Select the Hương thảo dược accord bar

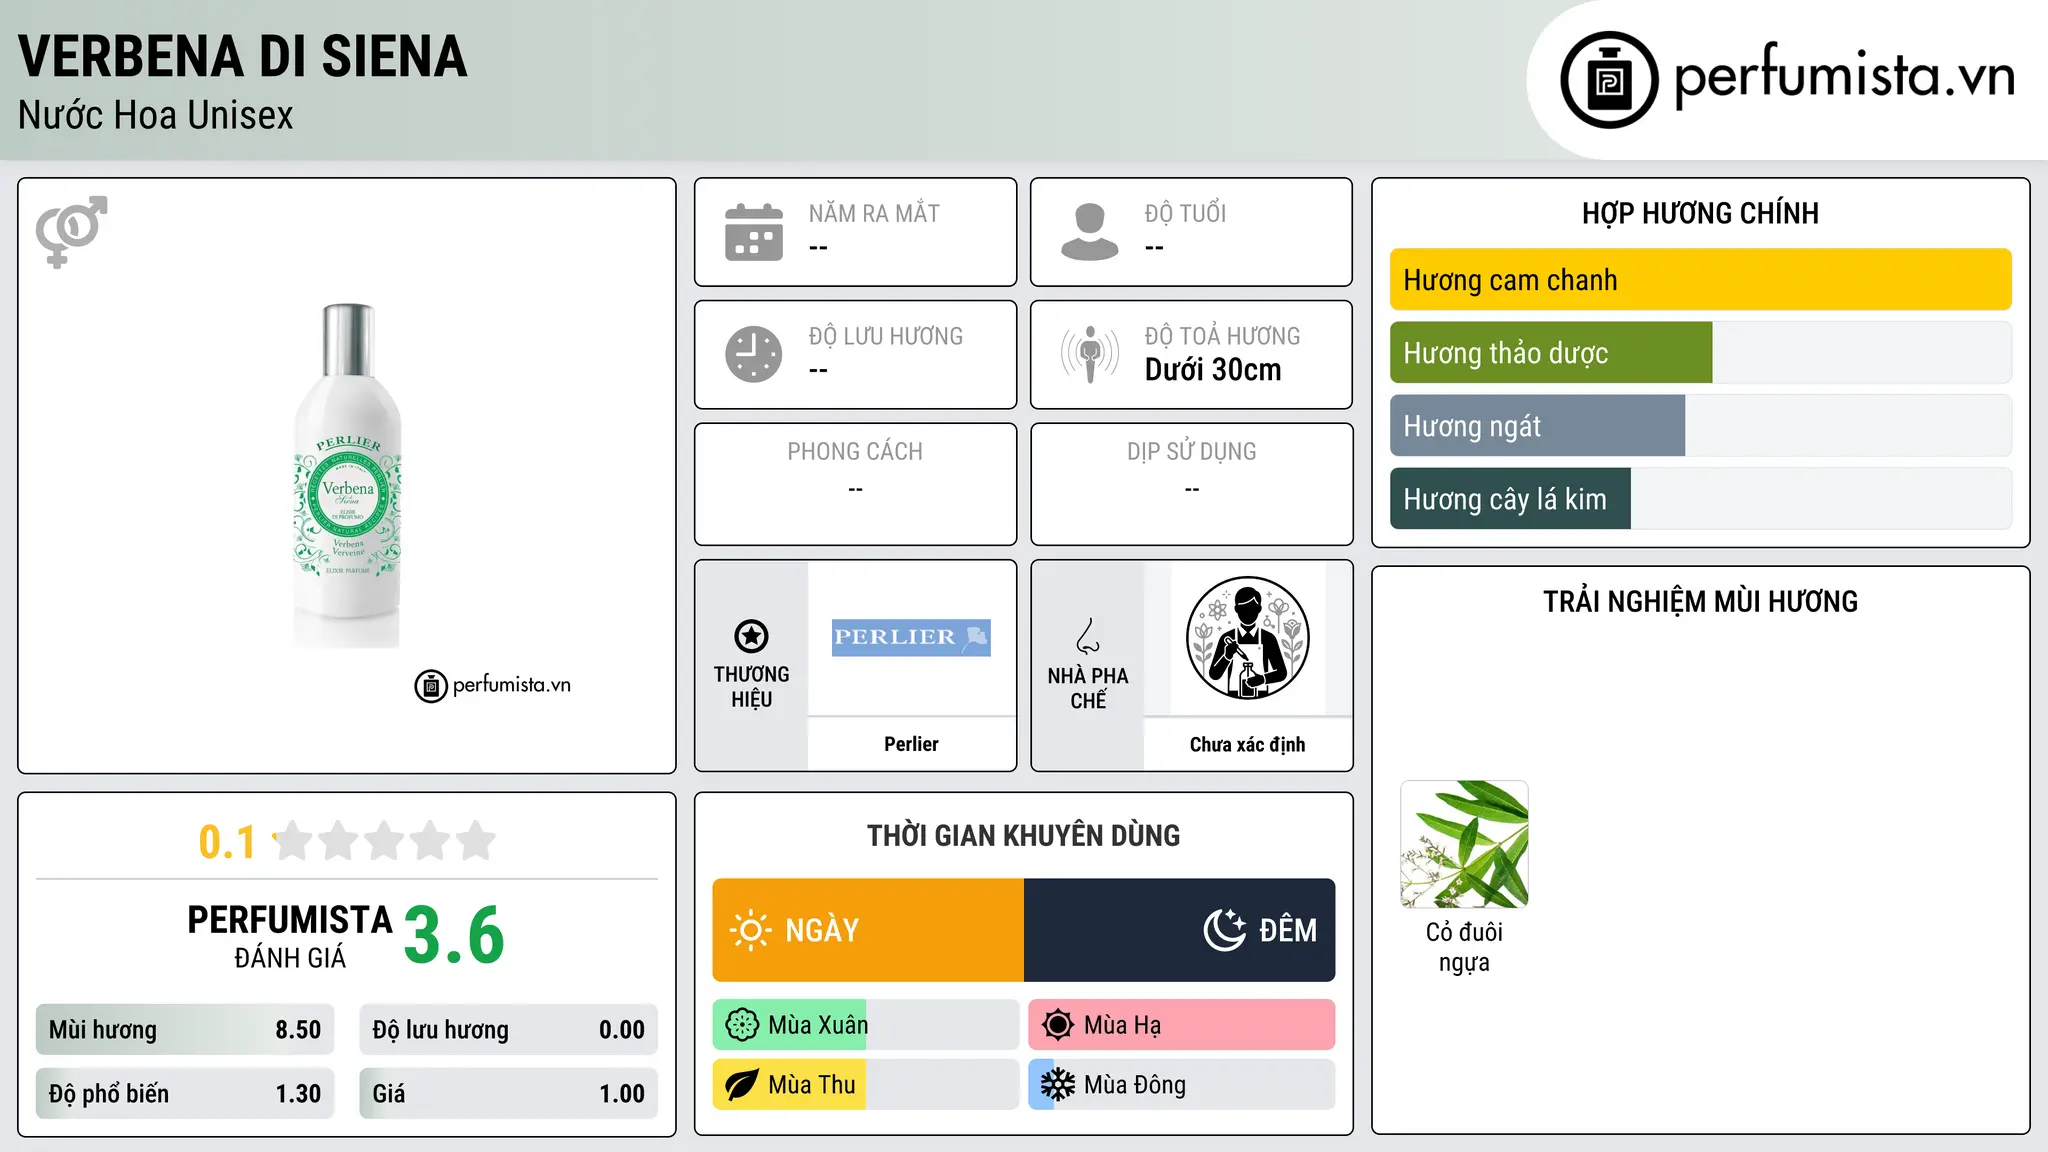(x=1700, y=353)
